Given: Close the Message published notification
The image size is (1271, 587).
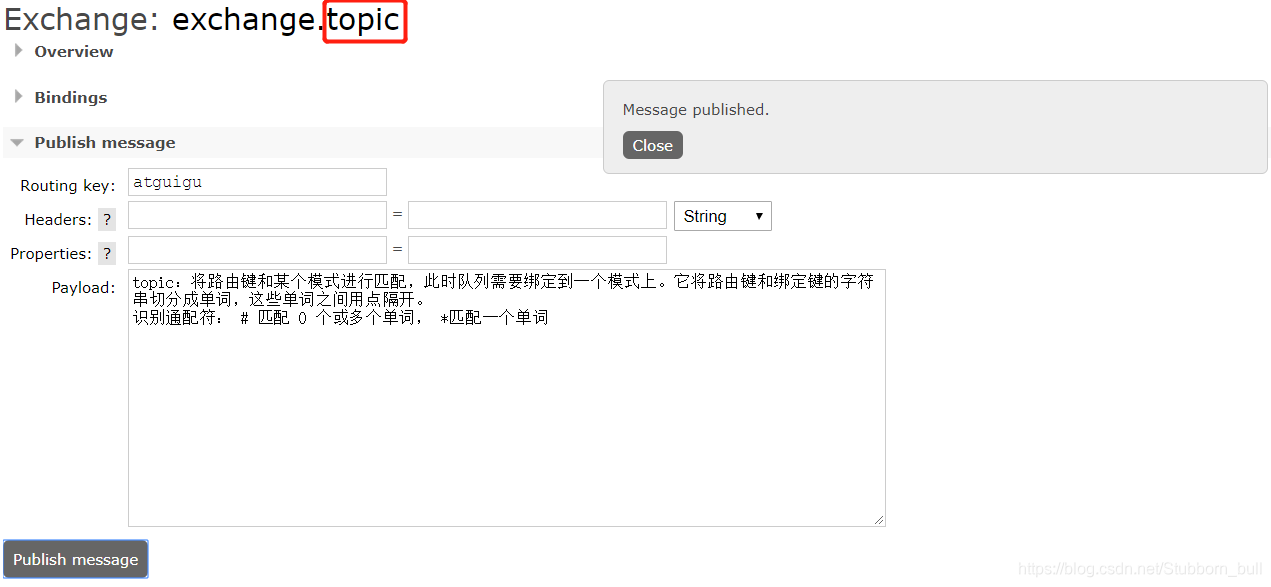Looking at the screenshot, I should point(652,145).
